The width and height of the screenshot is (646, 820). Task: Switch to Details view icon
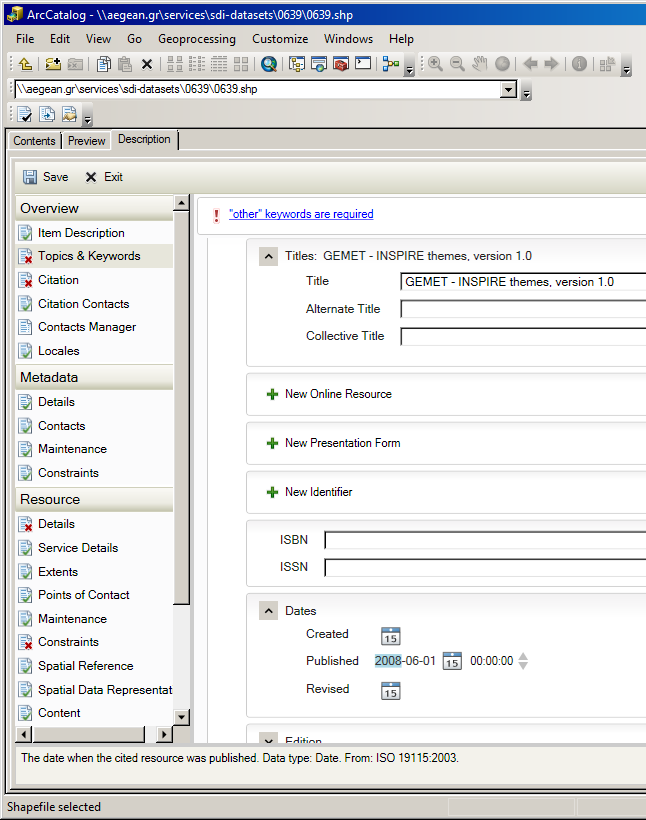219,64
